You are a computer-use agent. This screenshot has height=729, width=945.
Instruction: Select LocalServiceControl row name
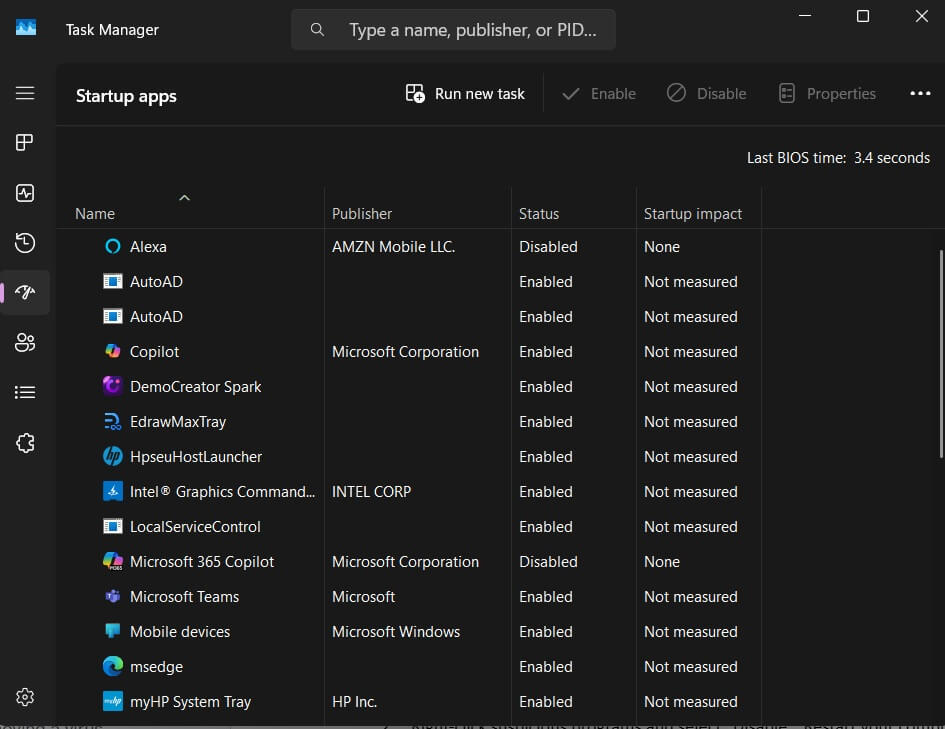point(195,527)
